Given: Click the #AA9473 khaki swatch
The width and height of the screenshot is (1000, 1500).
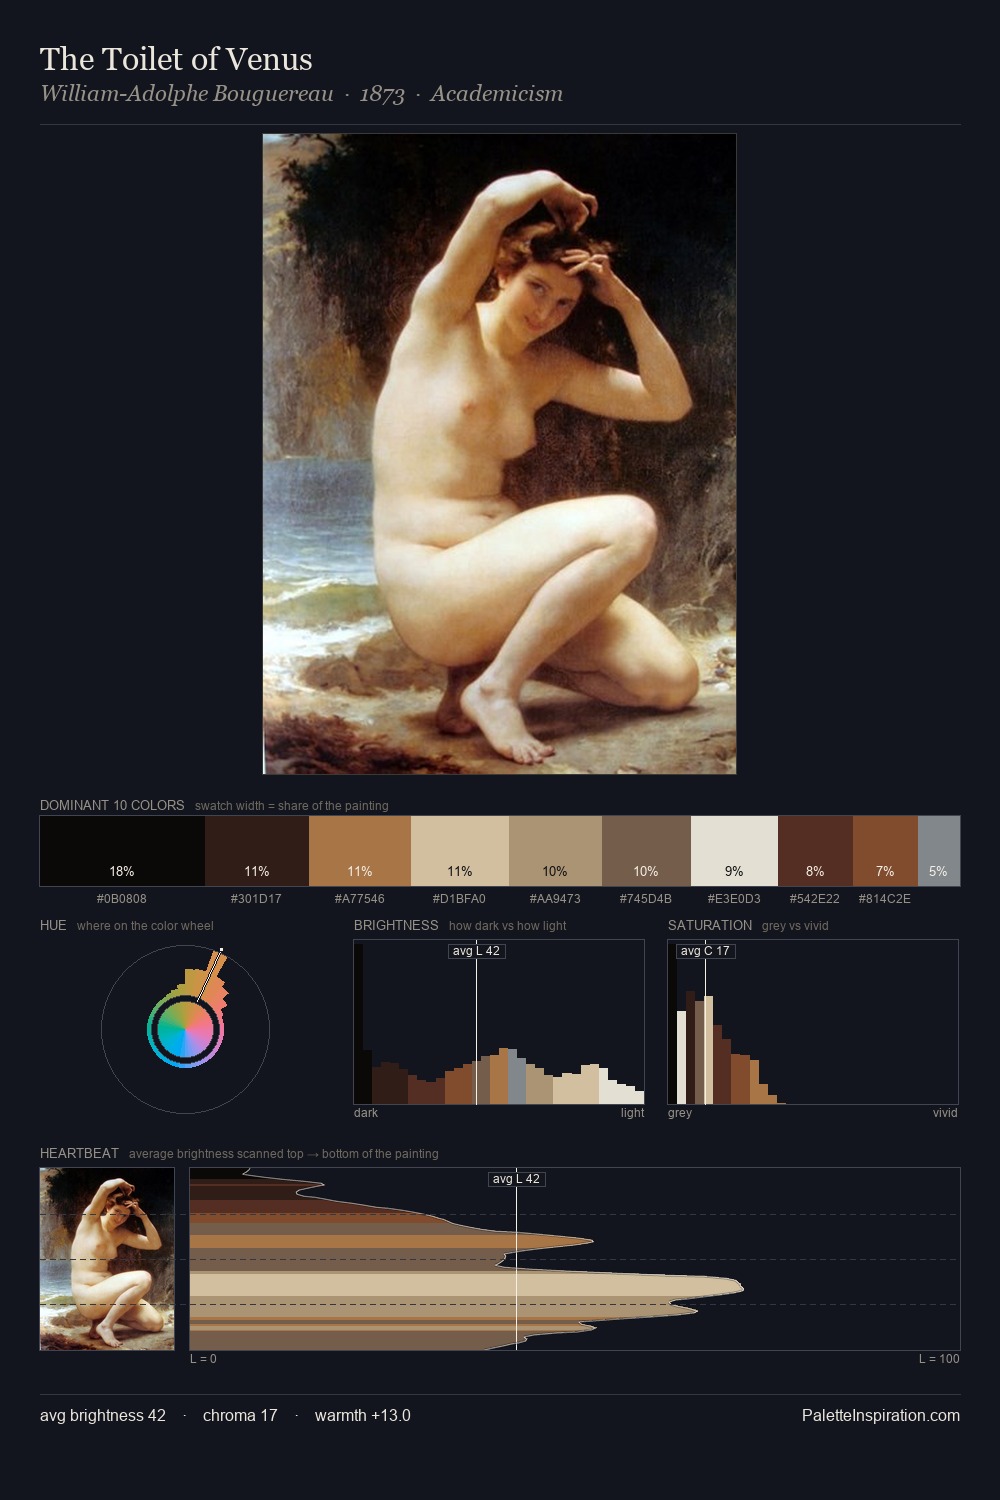Looking at the screenshot, I should pos(555,851).
